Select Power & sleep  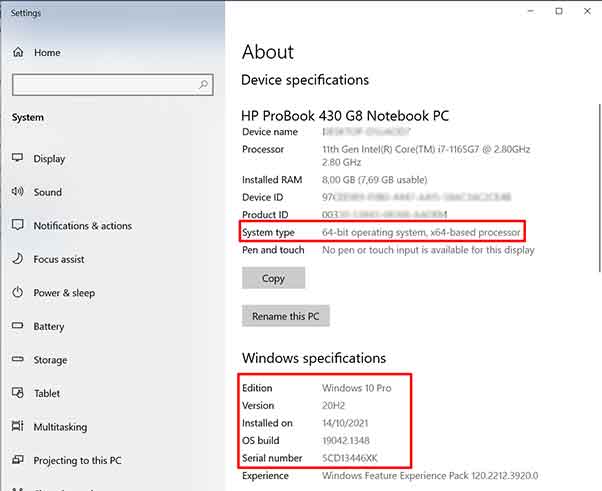(x=64, y=293)
